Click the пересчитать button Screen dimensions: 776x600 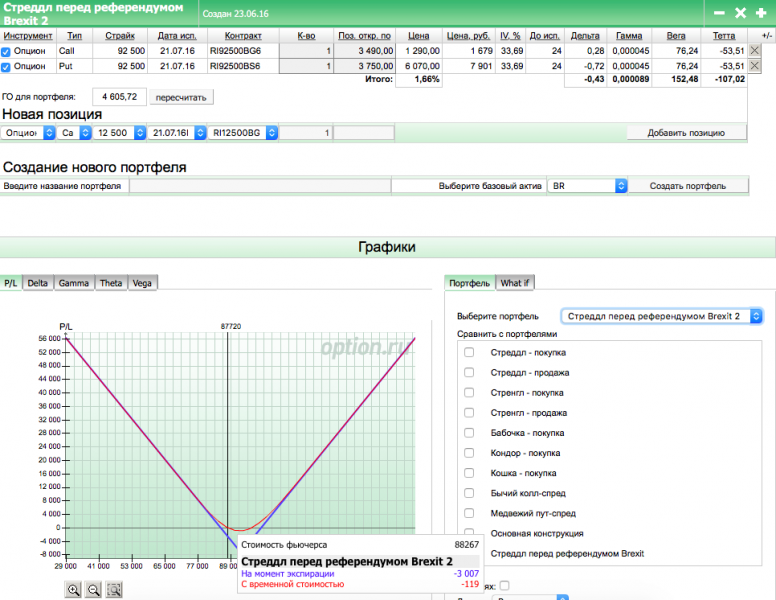point(181,98)
